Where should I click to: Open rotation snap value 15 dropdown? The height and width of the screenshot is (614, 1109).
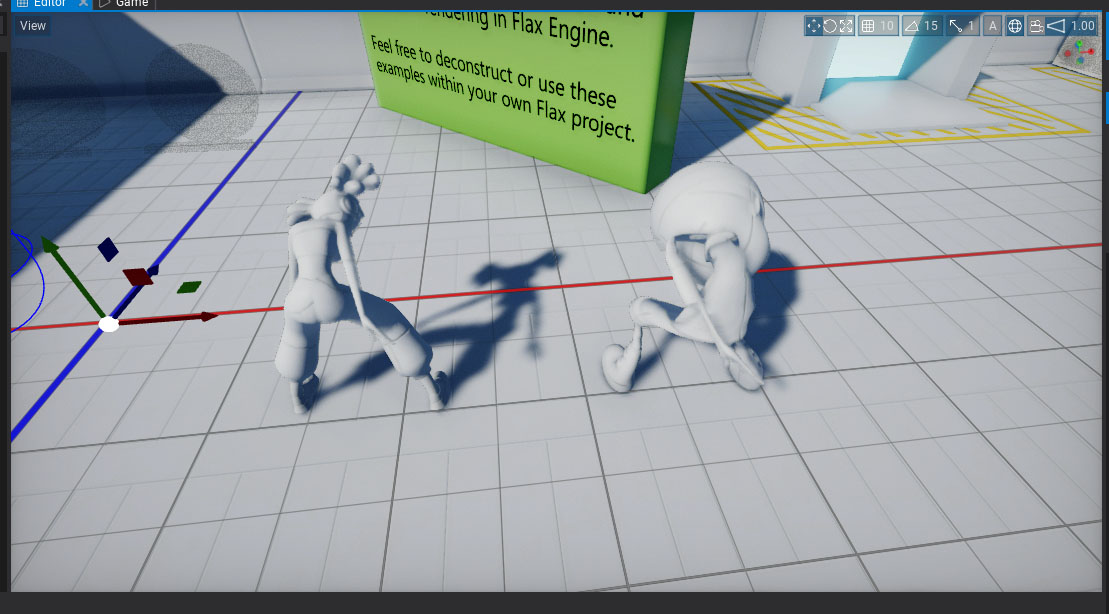[x=931, y=26]
